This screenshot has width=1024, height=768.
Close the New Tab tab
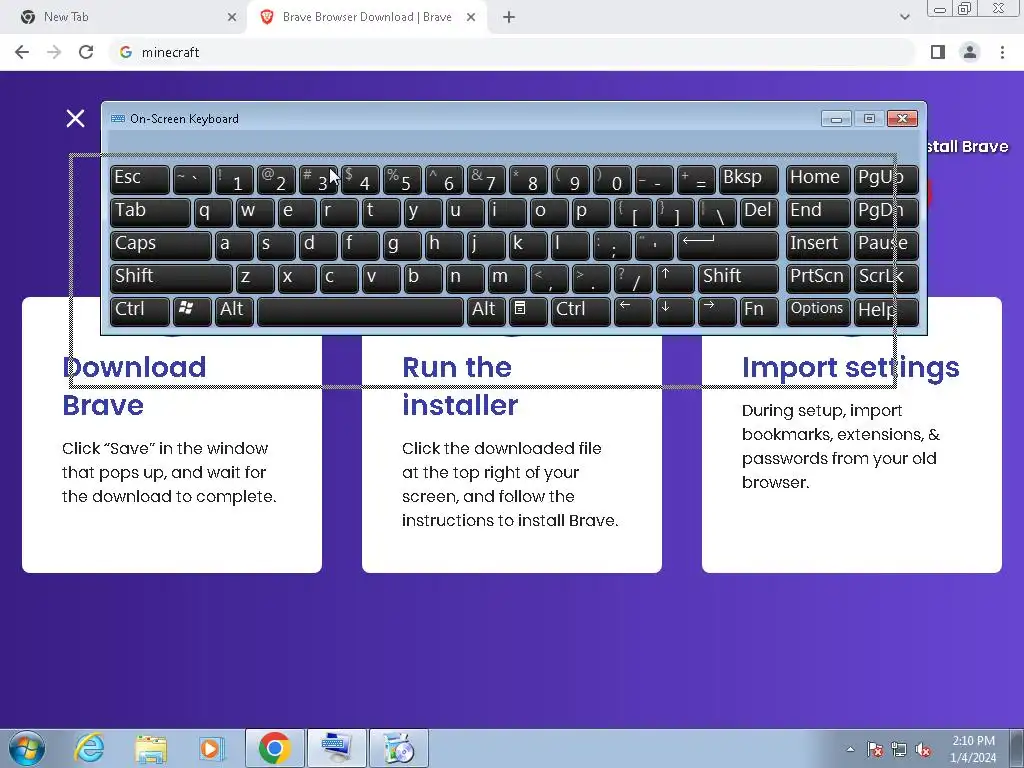[232, 18]
